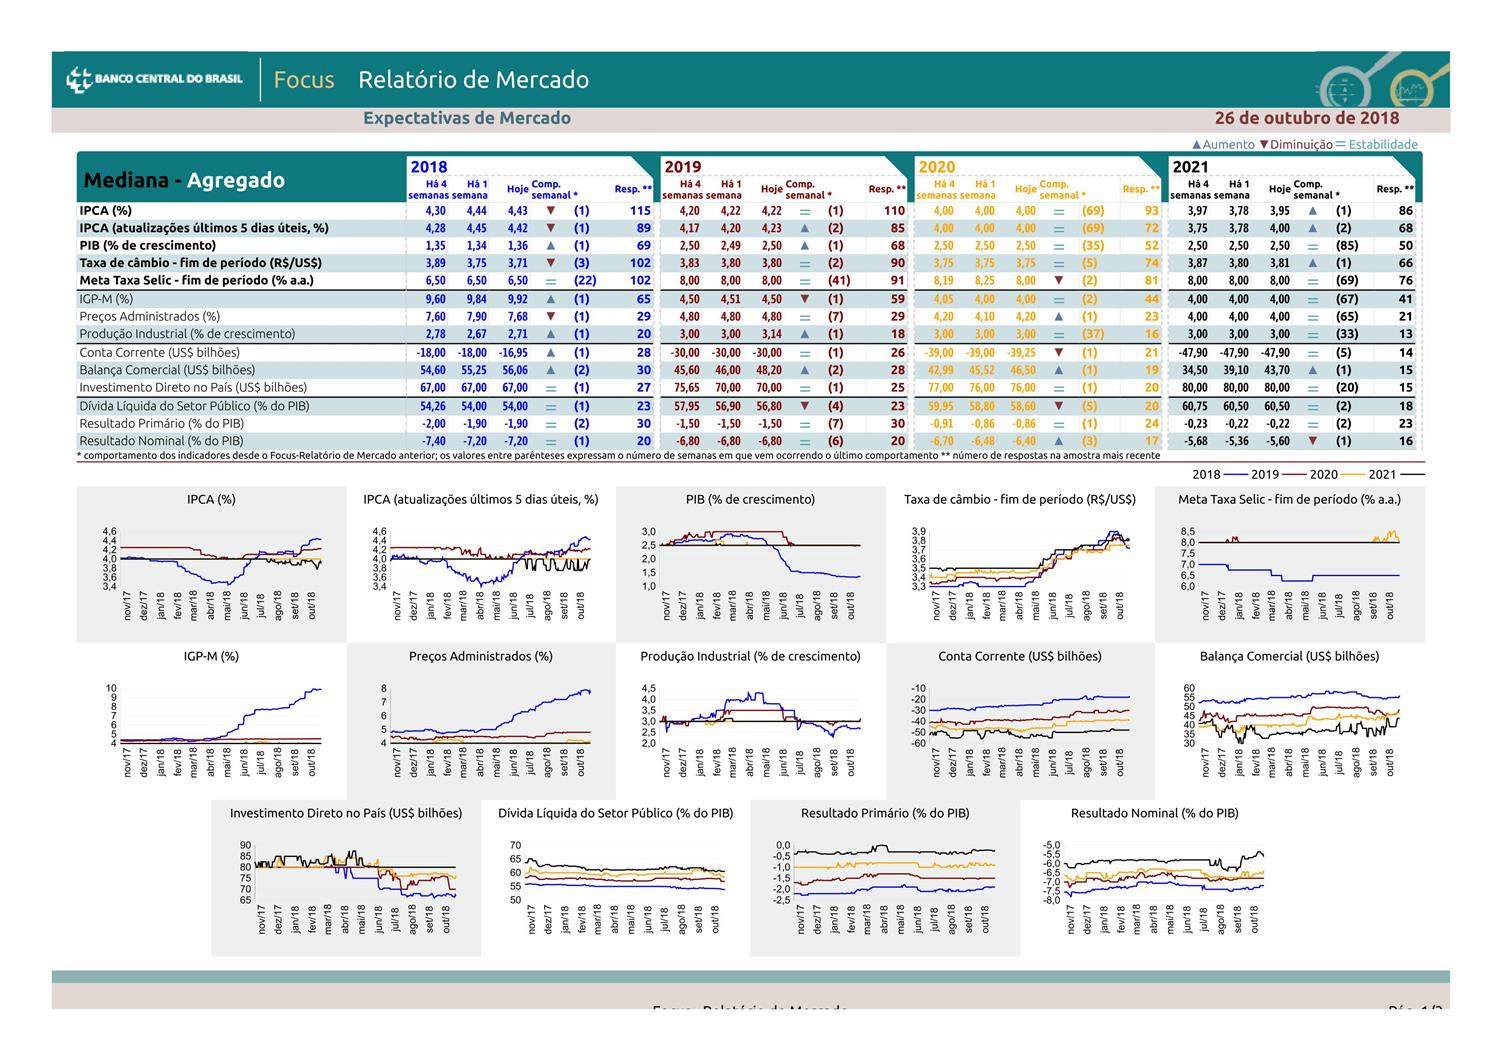Select the 2019 year column header

pos(683,167)
